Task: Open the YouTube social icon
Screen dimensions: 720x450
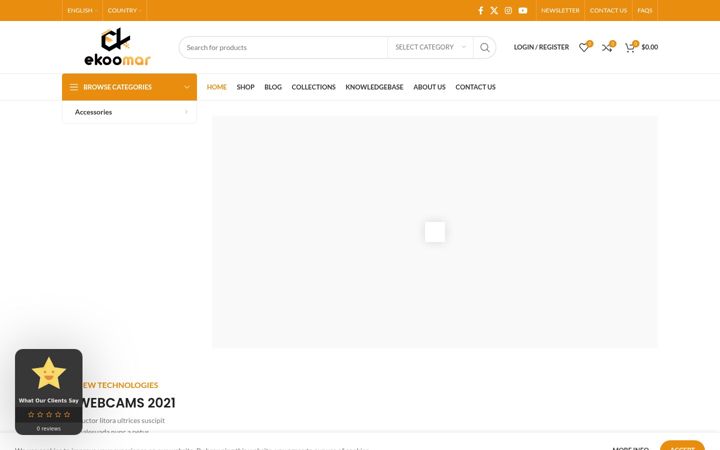Action: coord(523,10)
